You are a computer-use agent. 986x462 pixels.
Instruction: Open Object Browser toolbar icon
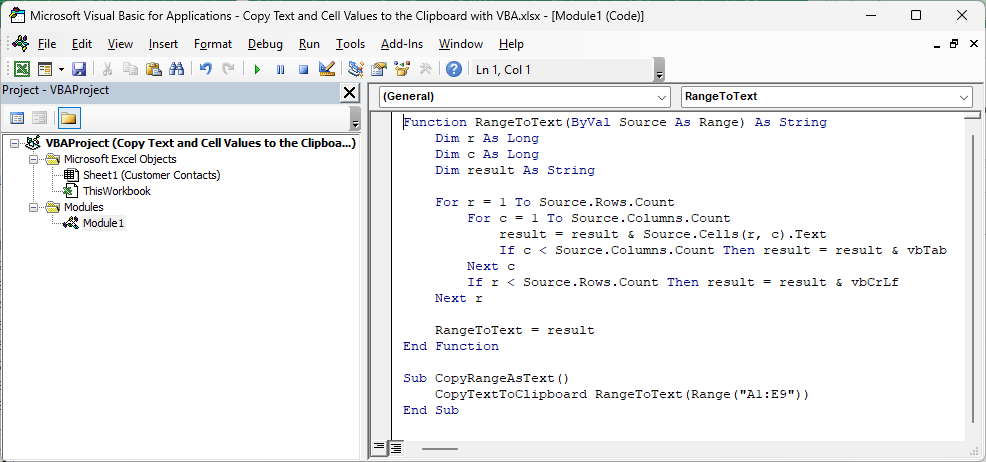[402, 69]
